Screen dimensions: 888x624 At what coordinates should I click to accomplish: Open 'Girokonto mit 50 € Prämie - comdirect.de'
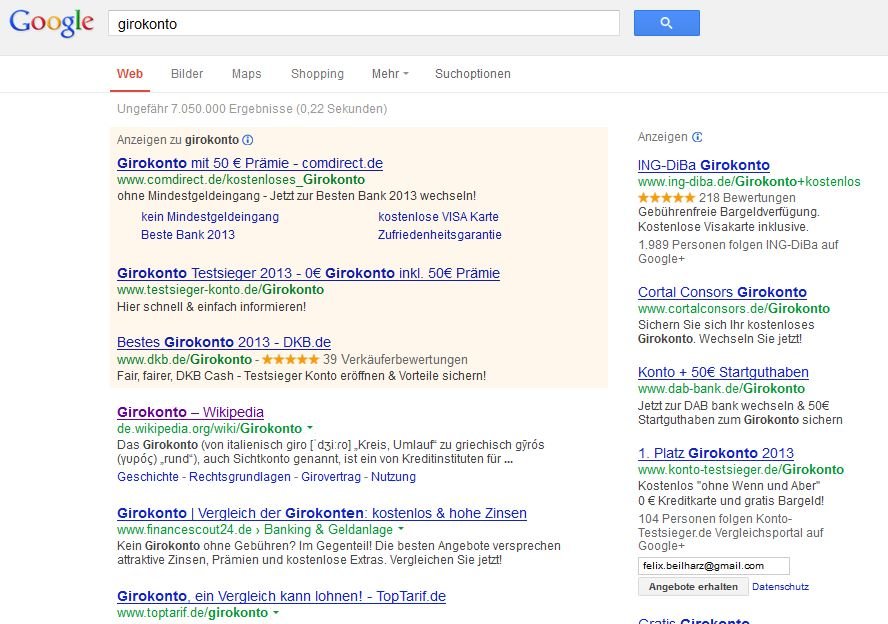coord(250,163)
